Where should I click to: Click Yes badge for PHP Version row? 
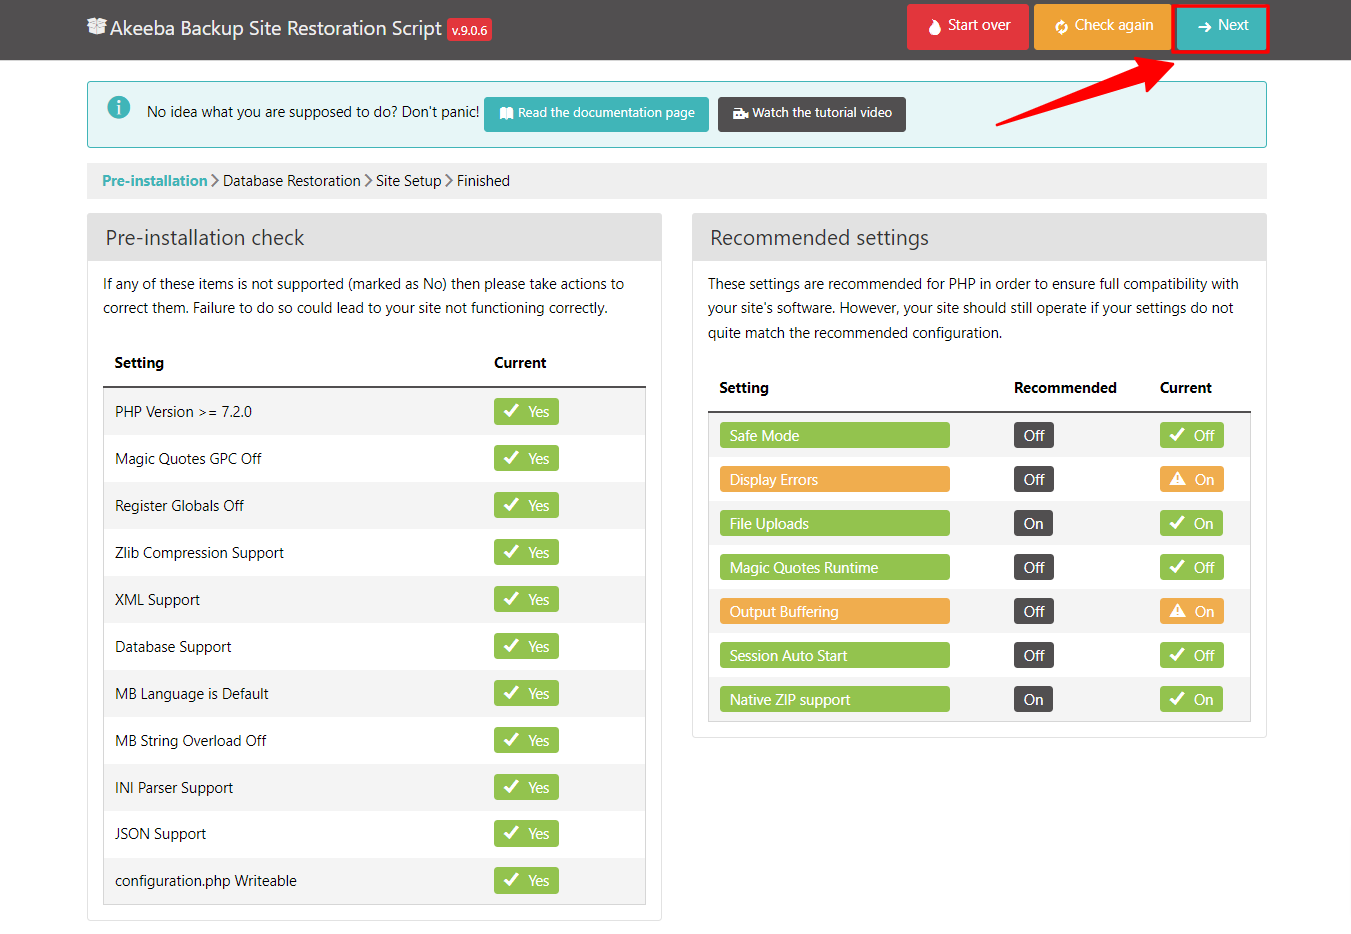(x=526, y=411)
